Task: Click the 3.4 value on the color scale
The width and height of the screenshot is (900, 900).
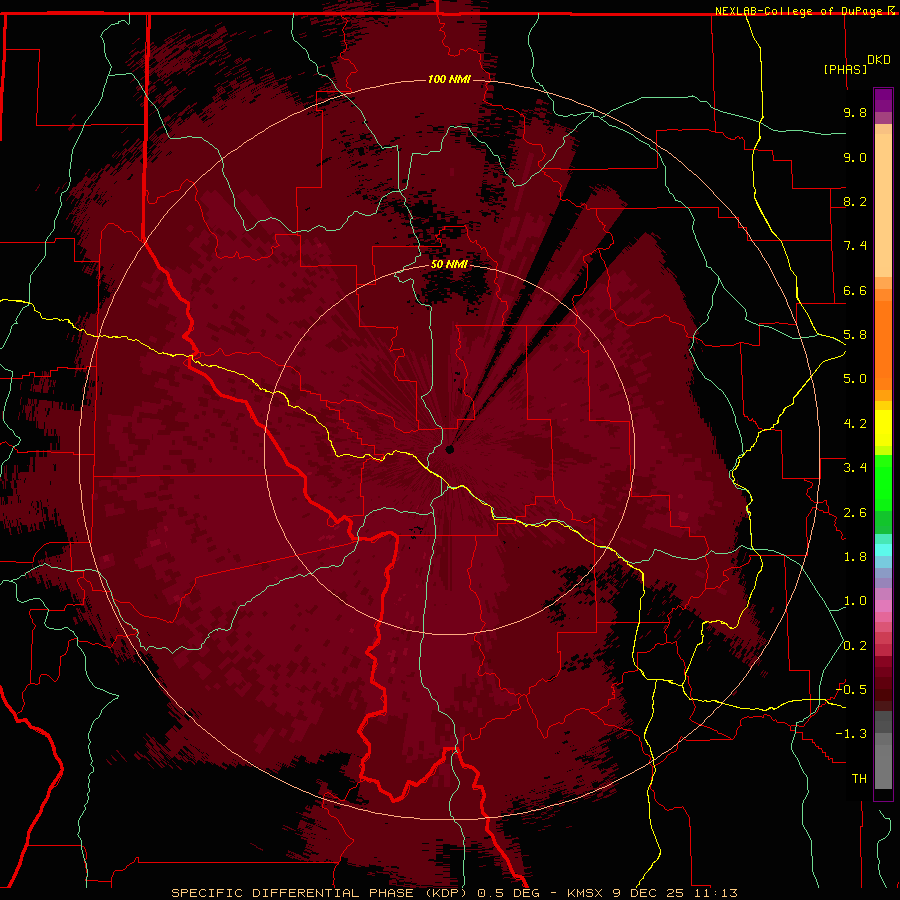Action: pos(855,468)
